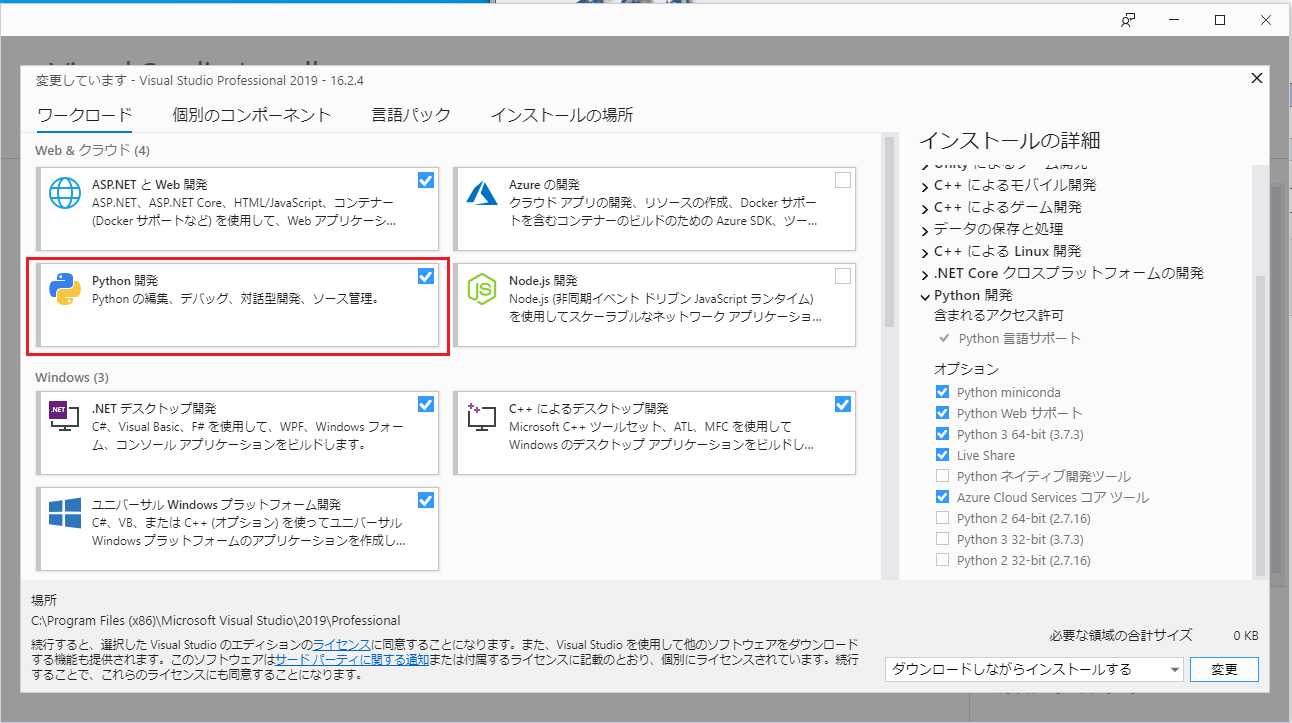Open the ダウンロードしながらインストールする dropdown
This screenshot has height=723, width=1292.
(1034, 669)
